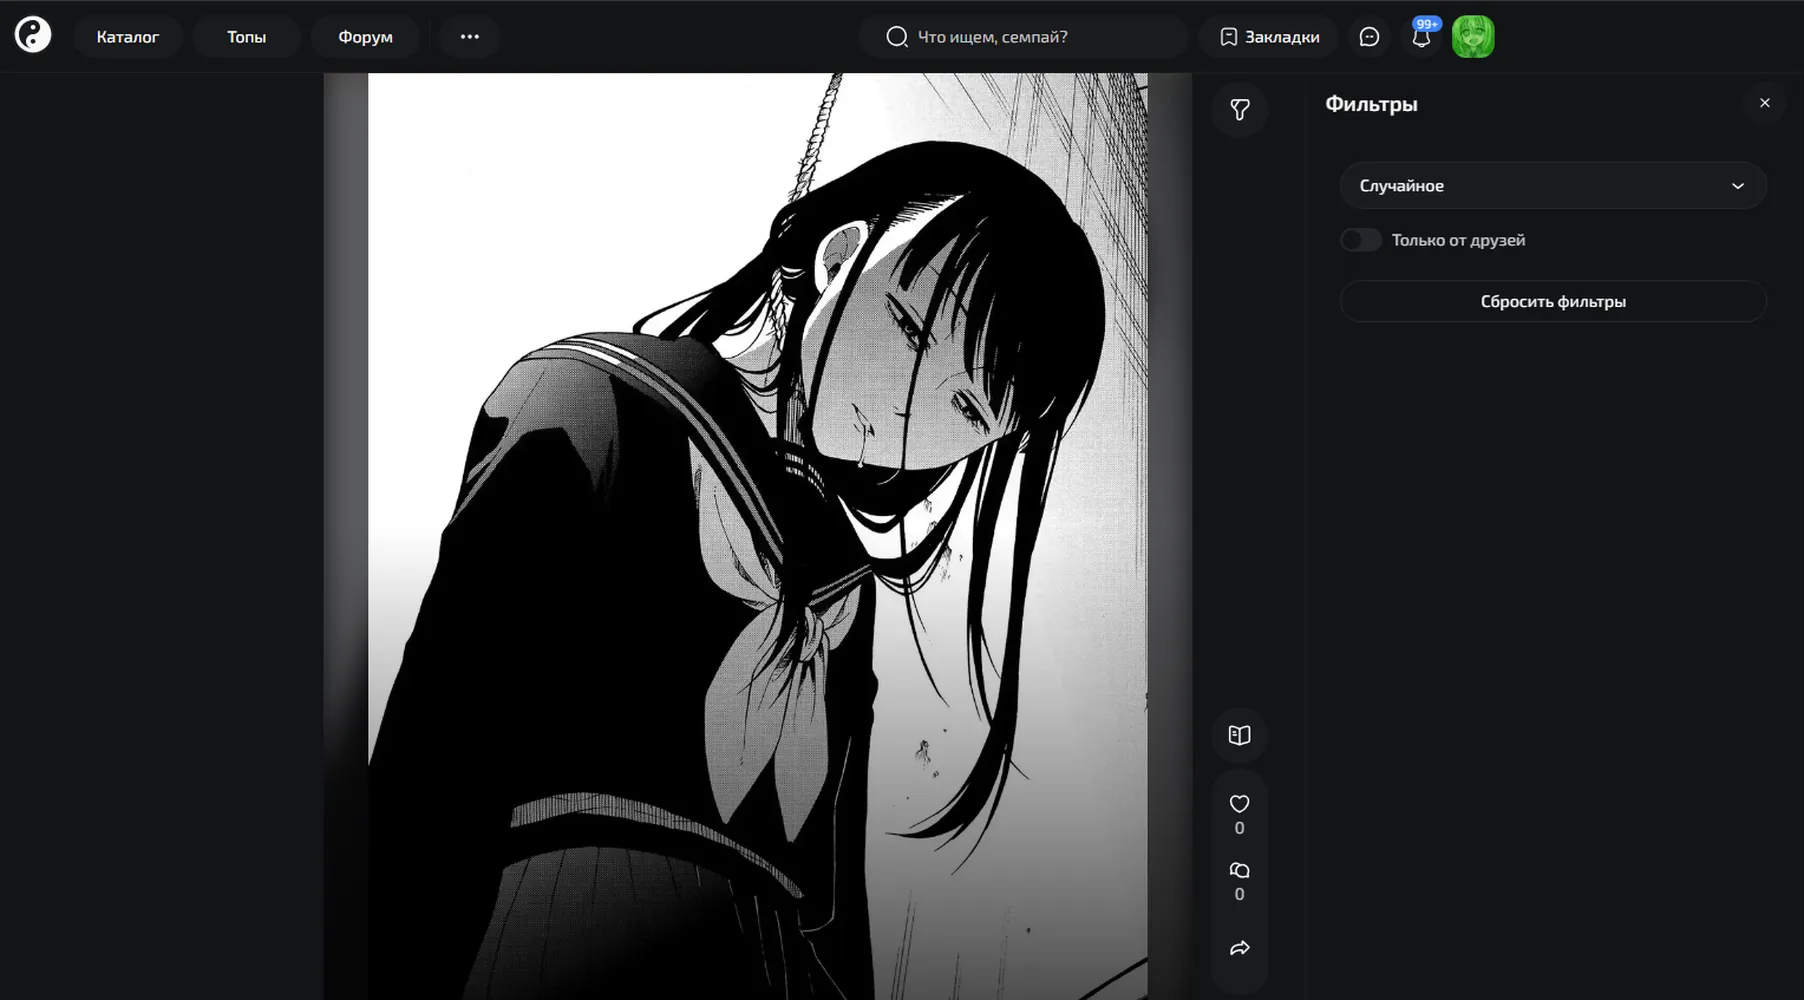Open the filter funnel icon
The height and width of the screenshot is (1000, 1804).
coord(1240,109)
